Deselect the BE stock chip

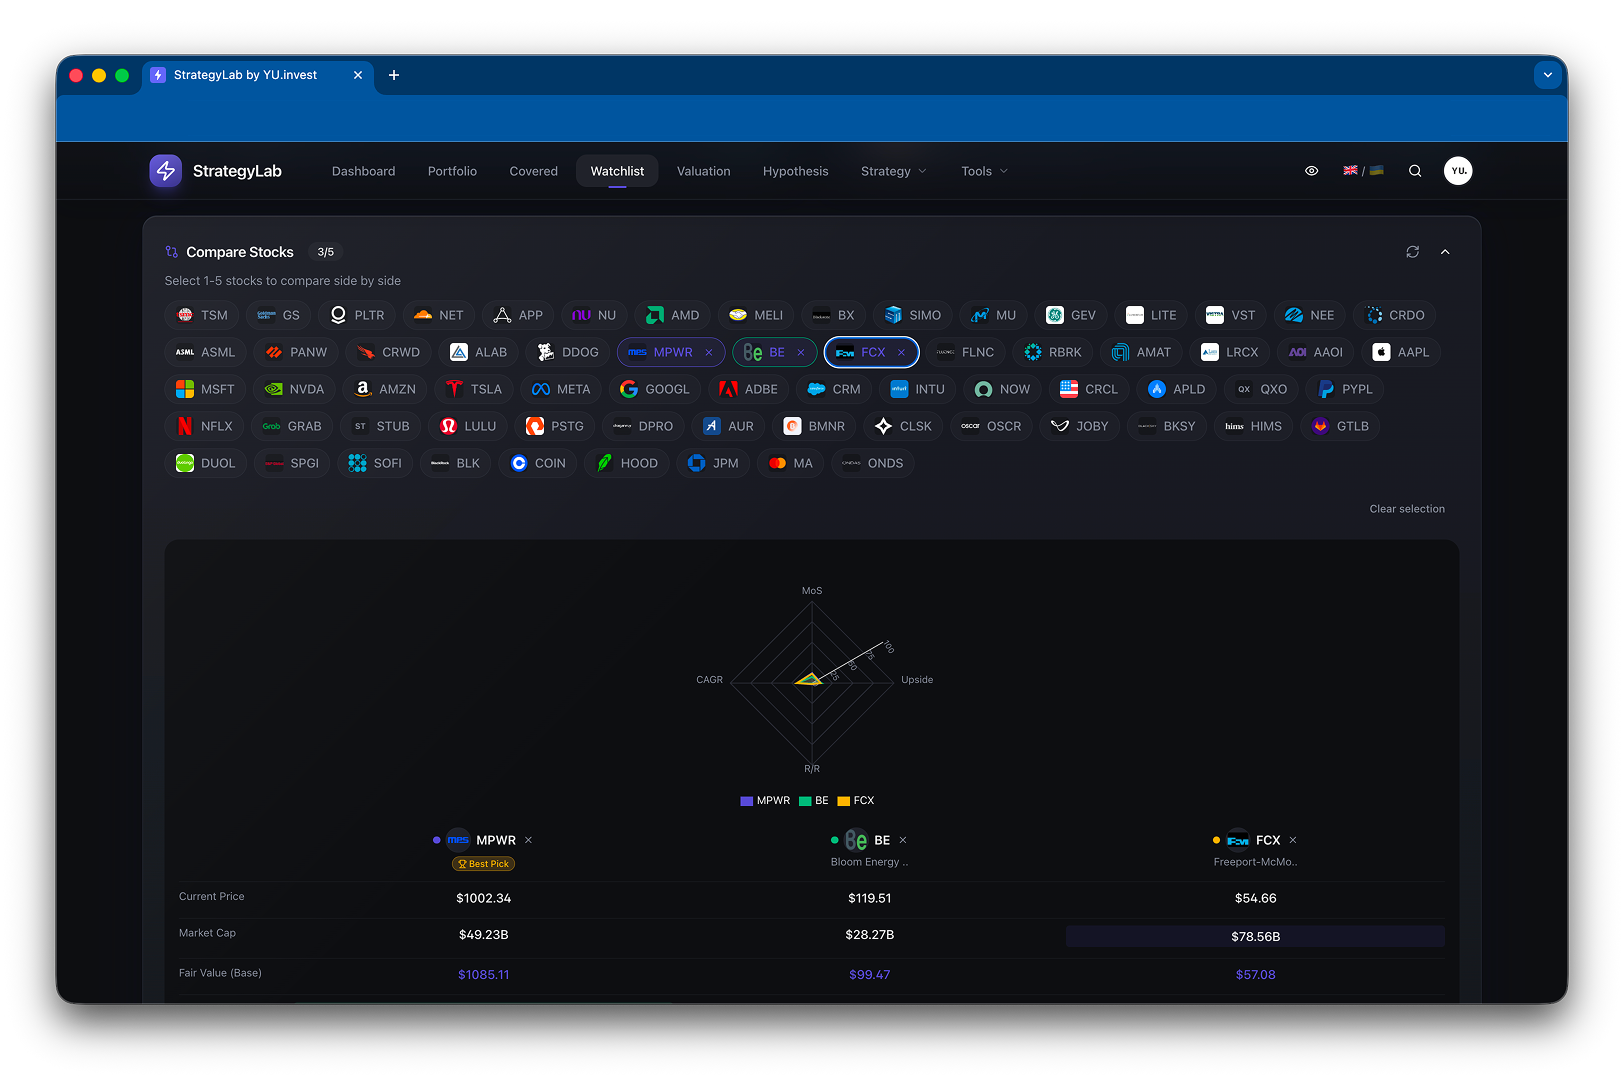pyautogui.click(x=800, y=352)
